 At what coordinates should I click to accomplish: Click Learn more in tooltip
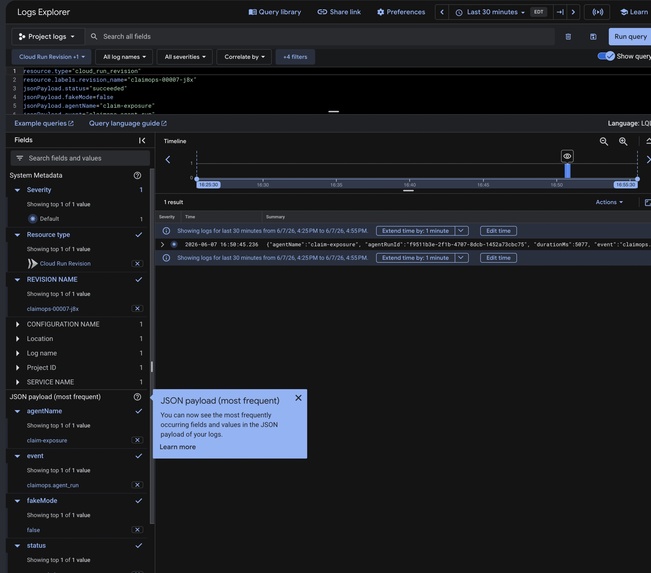(x=178, y=447)
